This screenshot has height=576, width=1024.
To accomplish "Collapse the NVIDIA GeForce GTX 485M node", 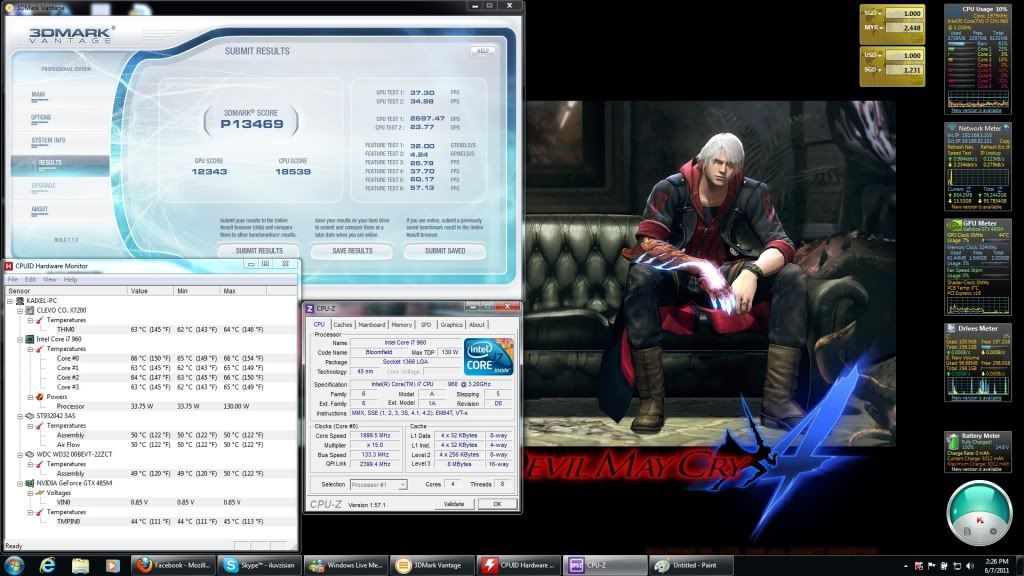I will [x=18, y=482].
